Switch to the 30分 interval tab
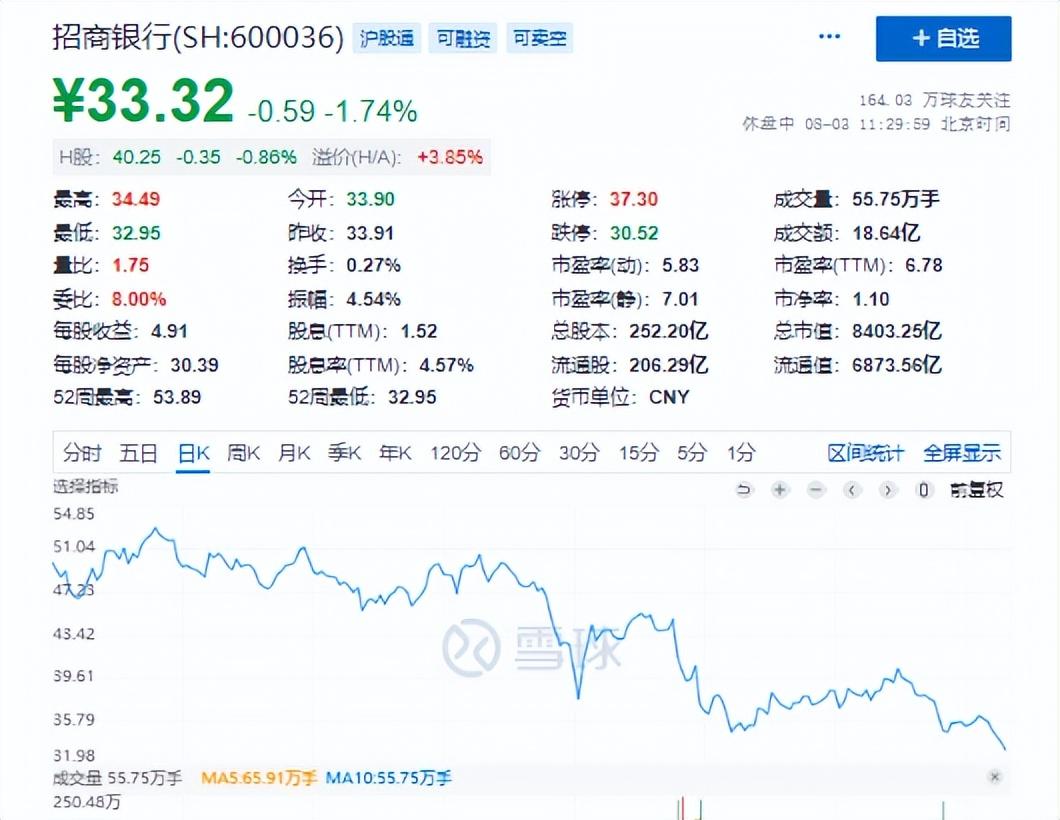Image resolution: width=1060 pixels, height=820 pixels. [579, 452]
